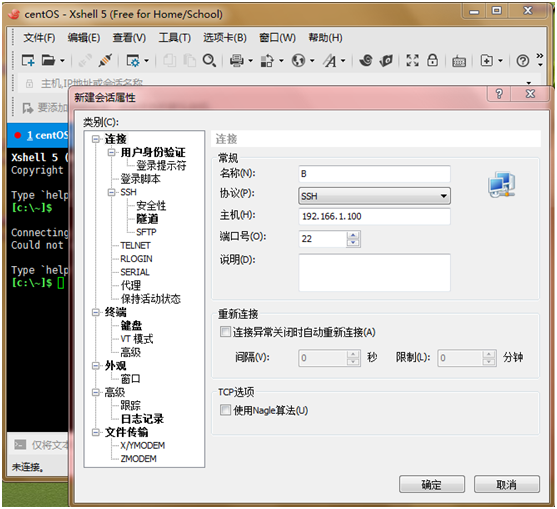Select TELNET in category tree
This screenshot has height=509, width=557.
point(135,245)
